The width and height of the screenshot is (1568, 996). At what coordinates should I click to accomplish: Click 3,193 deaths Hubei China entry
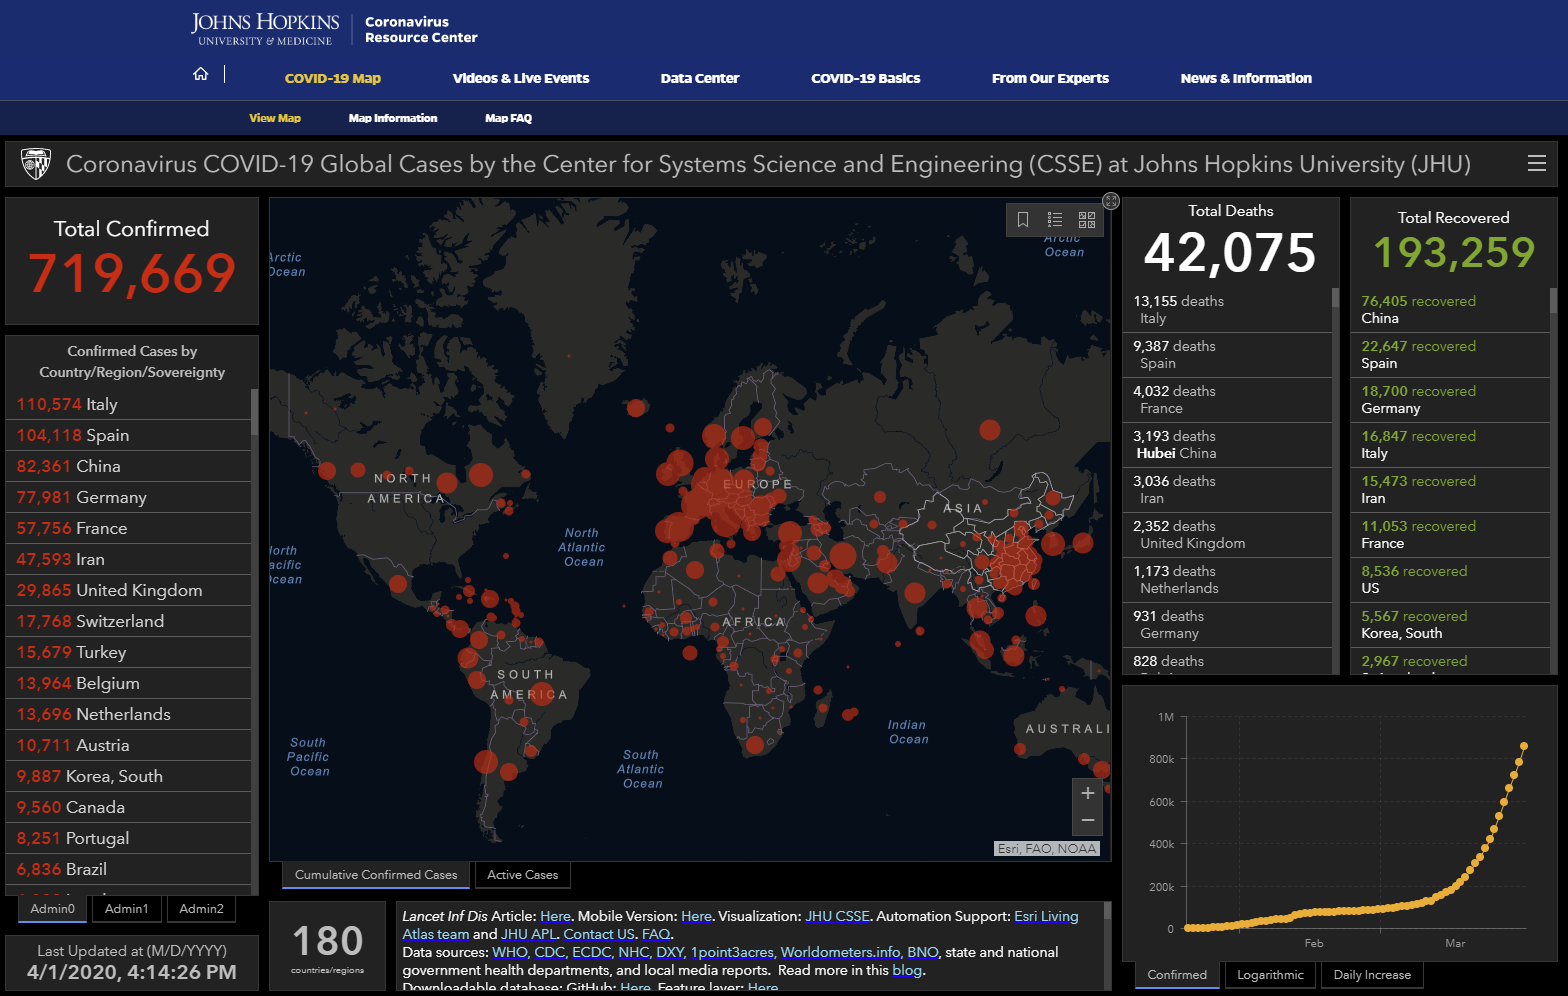[1227, 445]
